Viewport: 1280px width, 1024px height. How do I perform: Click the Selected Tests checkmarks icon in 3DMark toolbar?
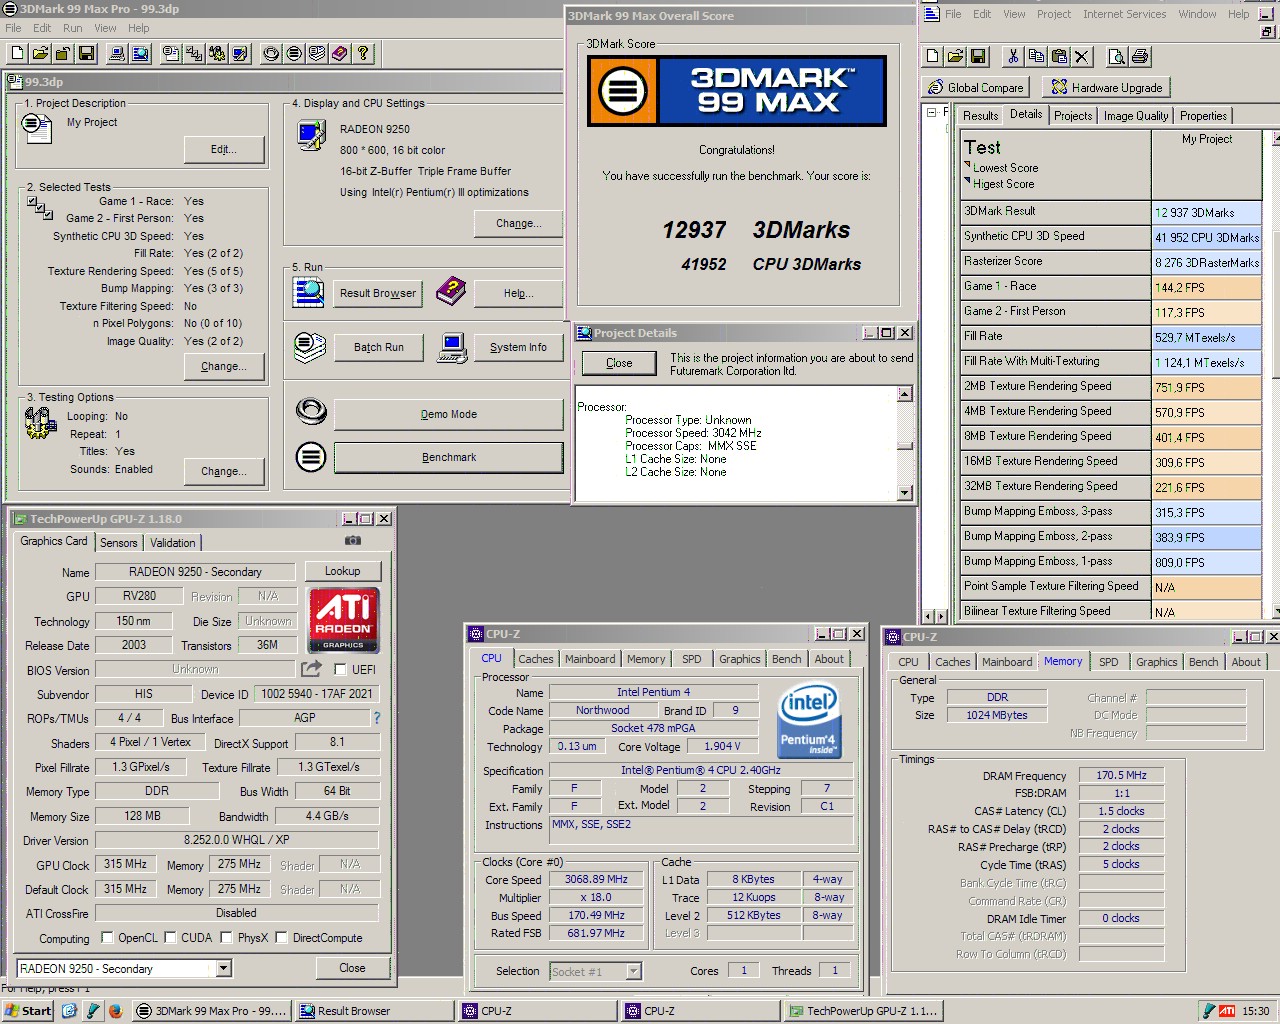194,53
